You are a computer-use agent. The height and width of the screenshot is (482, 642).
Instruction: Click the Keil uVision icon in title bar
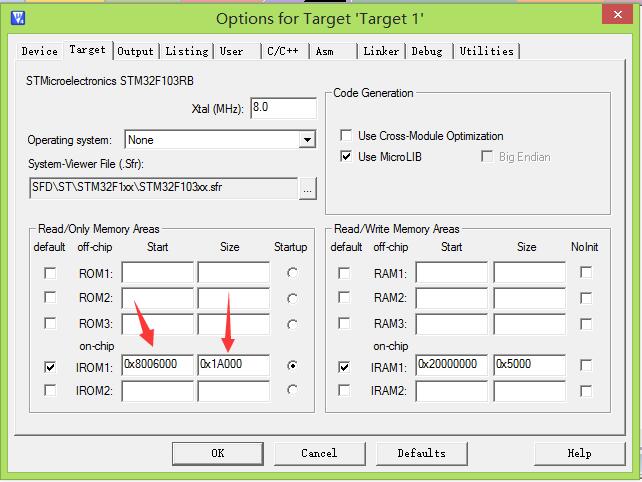[18, 18]
